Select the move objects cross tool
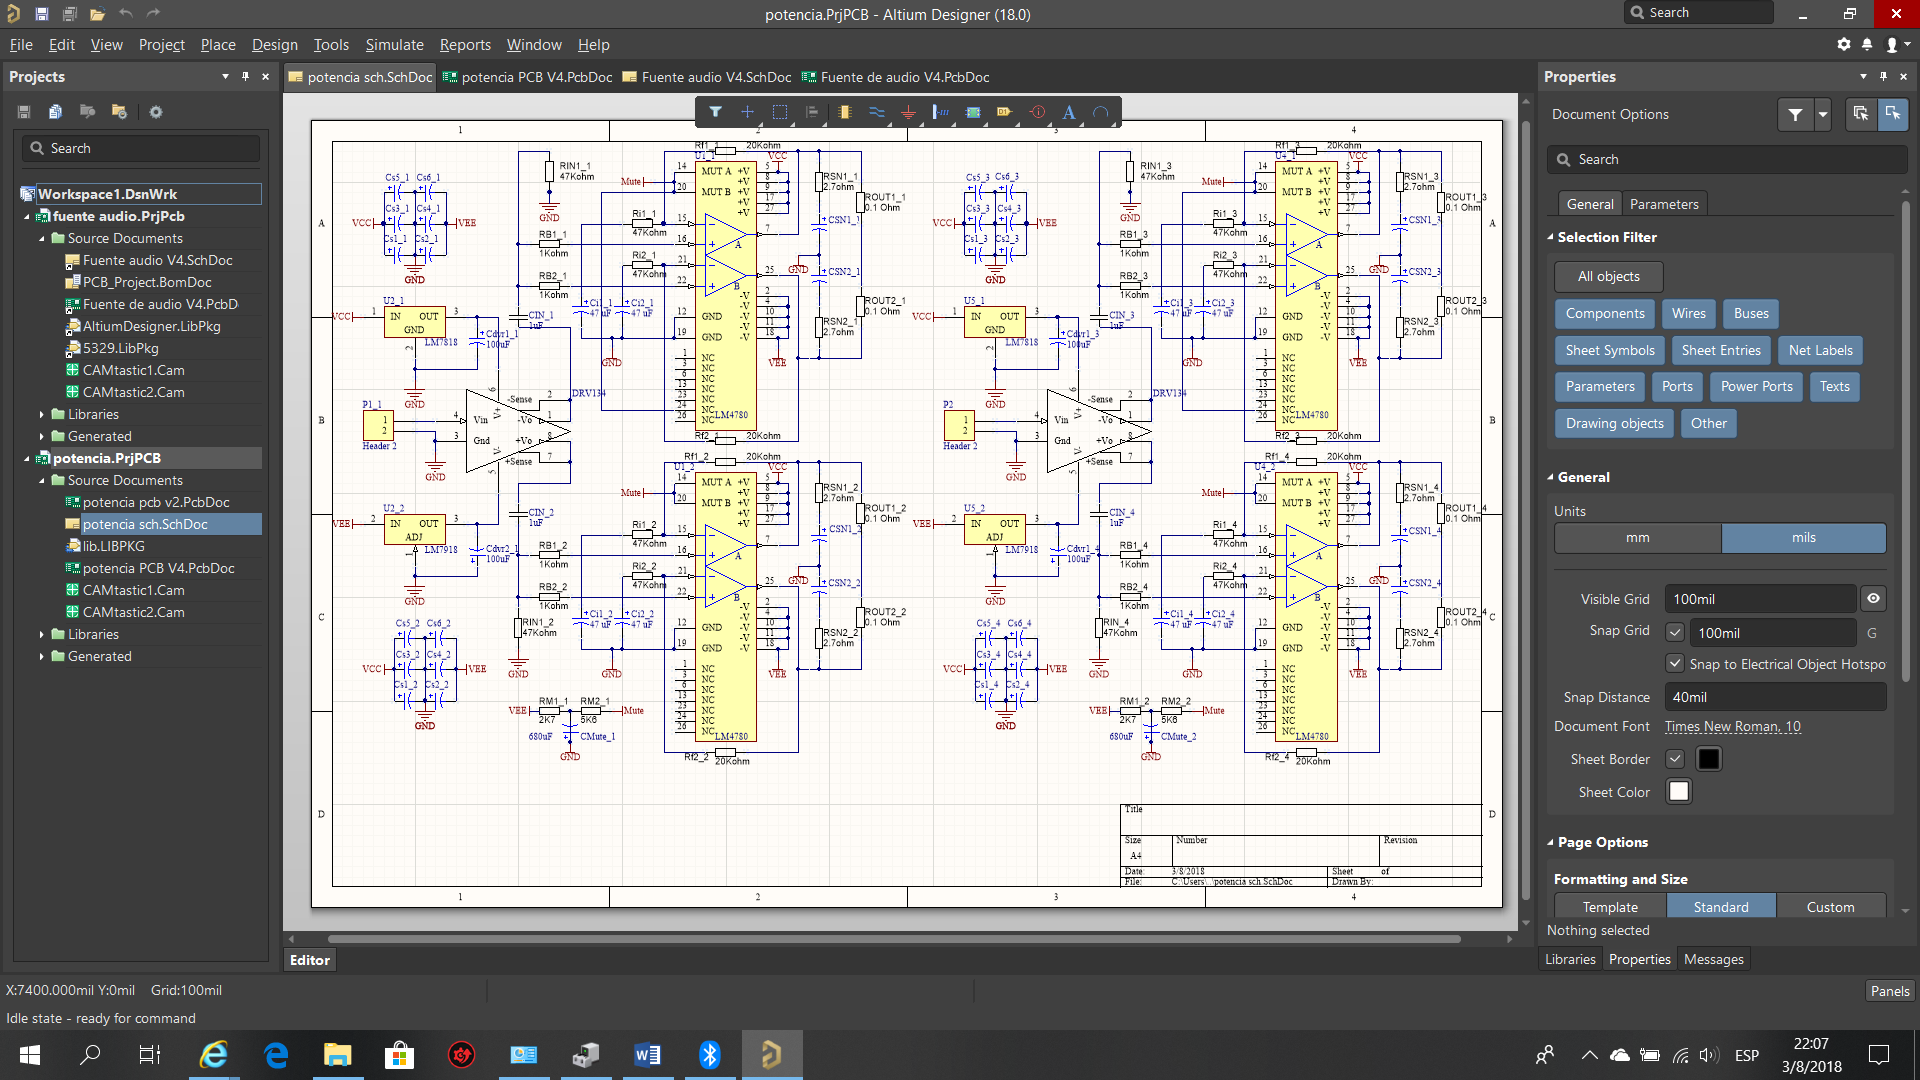This screenshot has width=1920, height=1080. pos(747,112)
